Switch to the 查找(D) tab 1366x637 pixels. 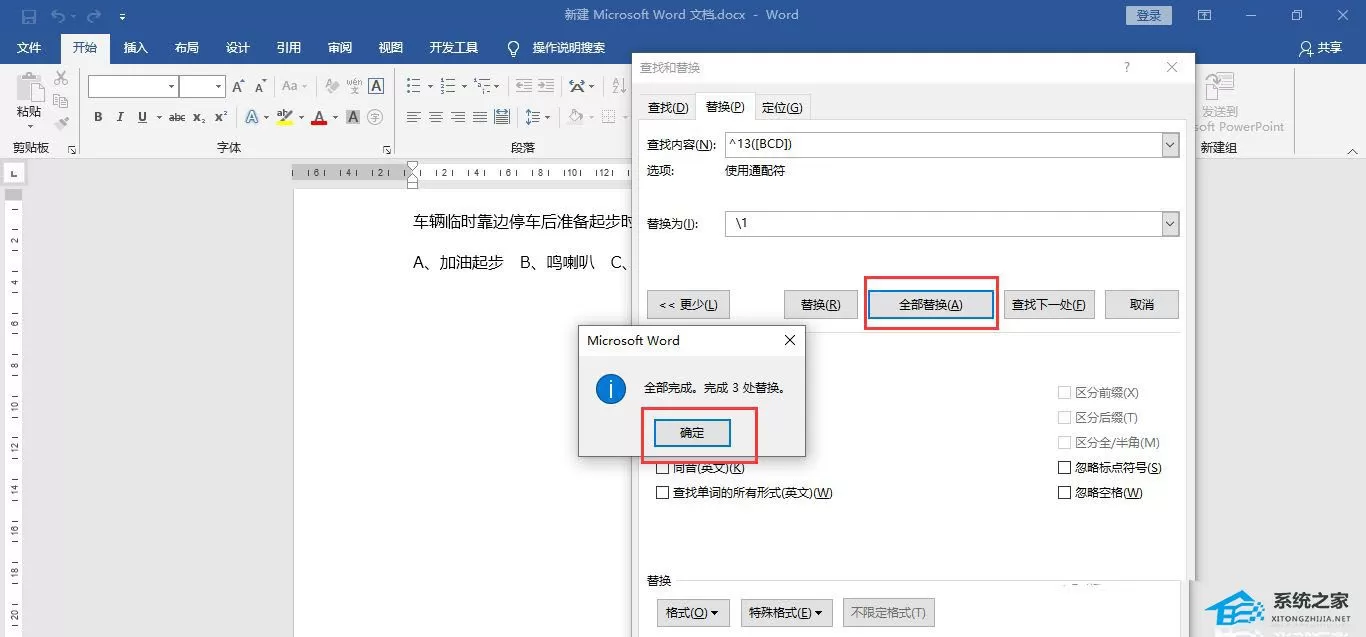pos(668,107)
